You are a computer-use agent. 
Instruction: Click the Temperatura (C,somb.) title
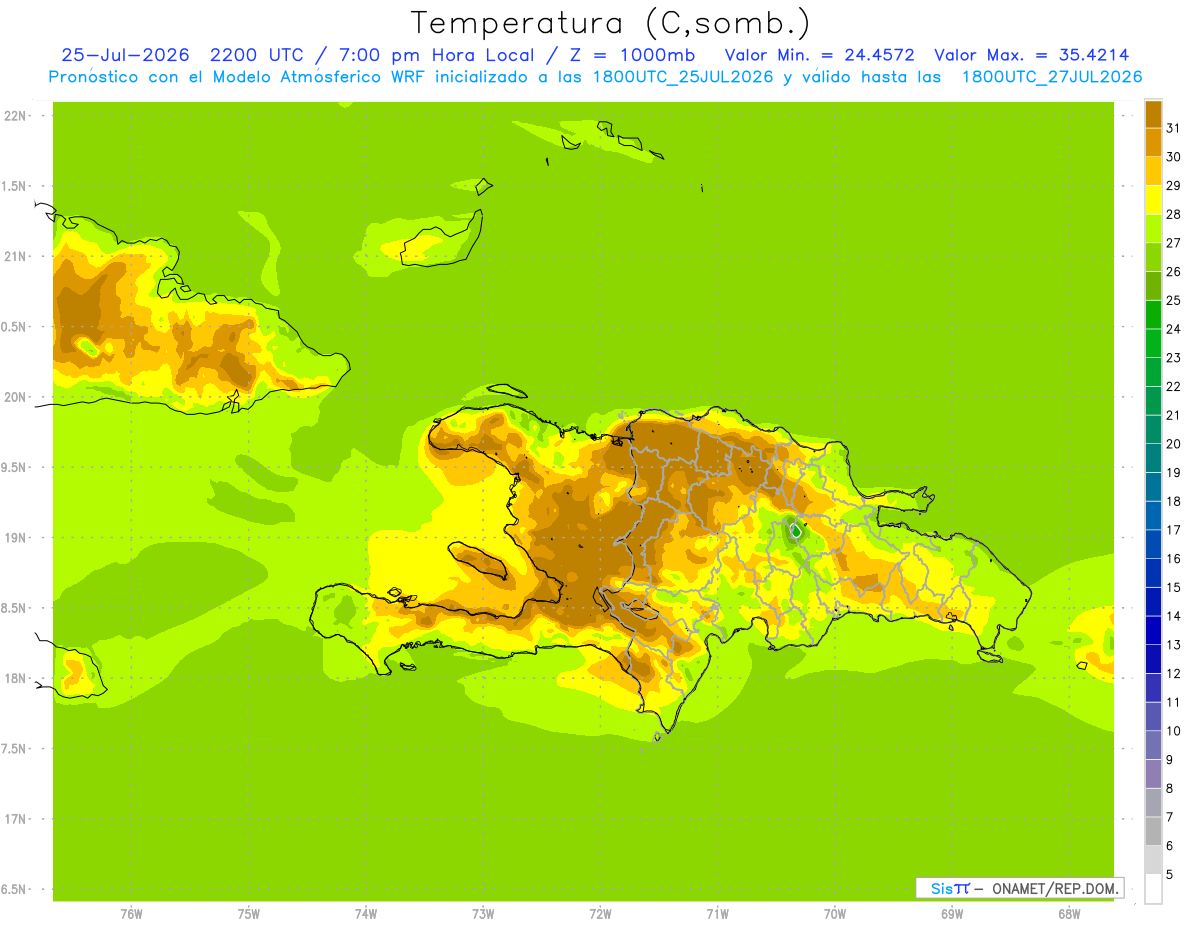click(x=610, y=23)
